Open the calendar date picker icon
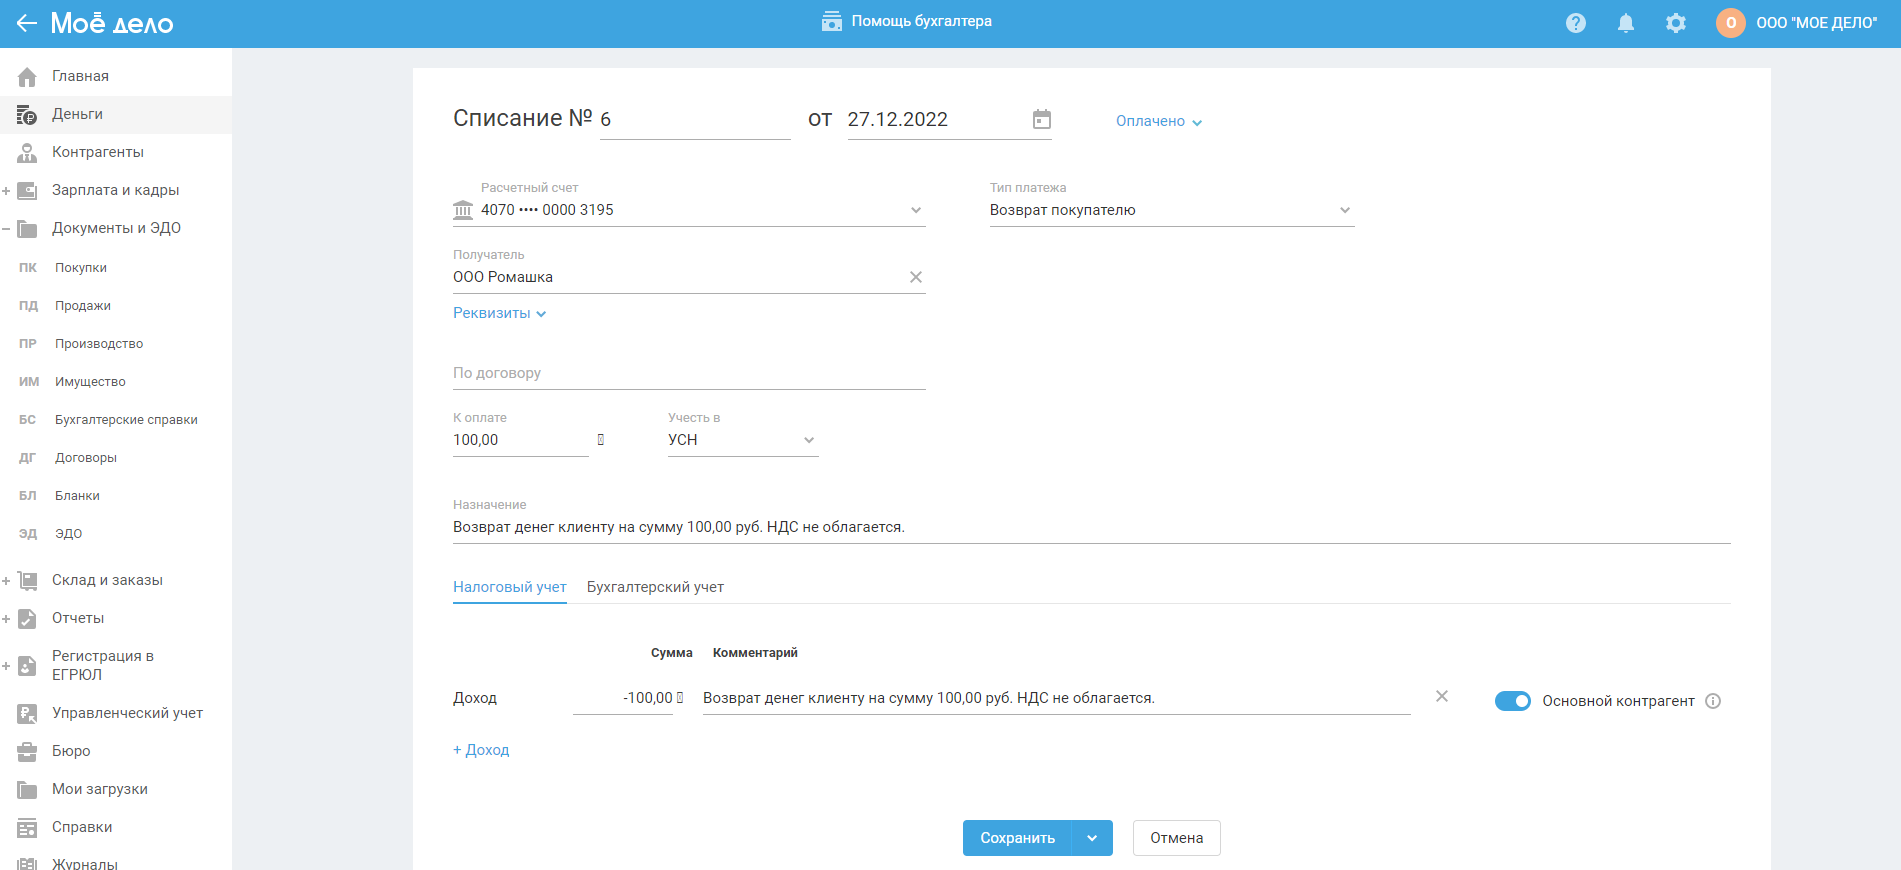The height and width of the screenshot is (870, 1901). pyautogui.click(x=1041, y=120)
